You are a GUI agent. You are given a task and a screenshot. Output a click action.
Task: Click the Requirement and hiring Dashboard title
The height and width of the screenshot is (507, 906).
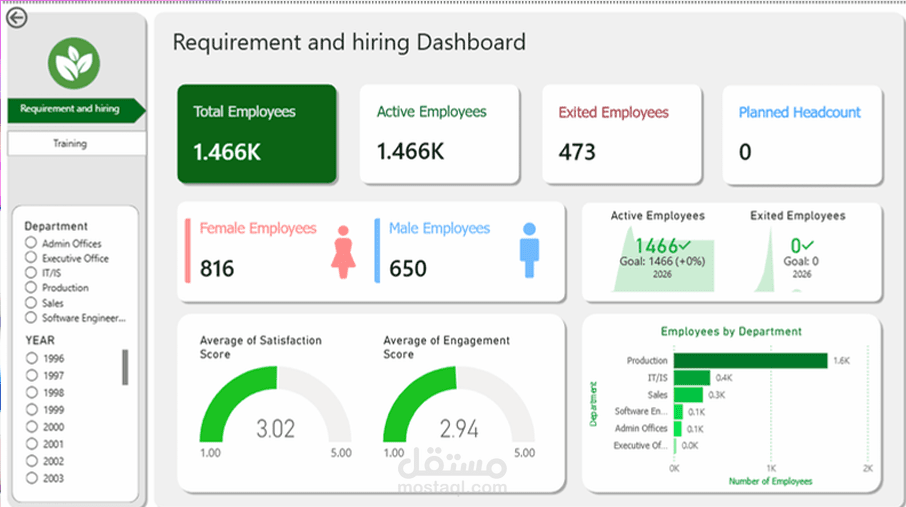(x=350, y=42)
